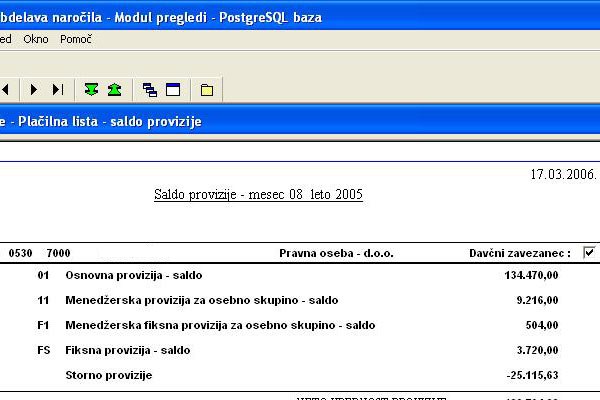Click the cascade windows icon
Image resolution: width=600 pixels, height=400 pixels.
point(150,90)
